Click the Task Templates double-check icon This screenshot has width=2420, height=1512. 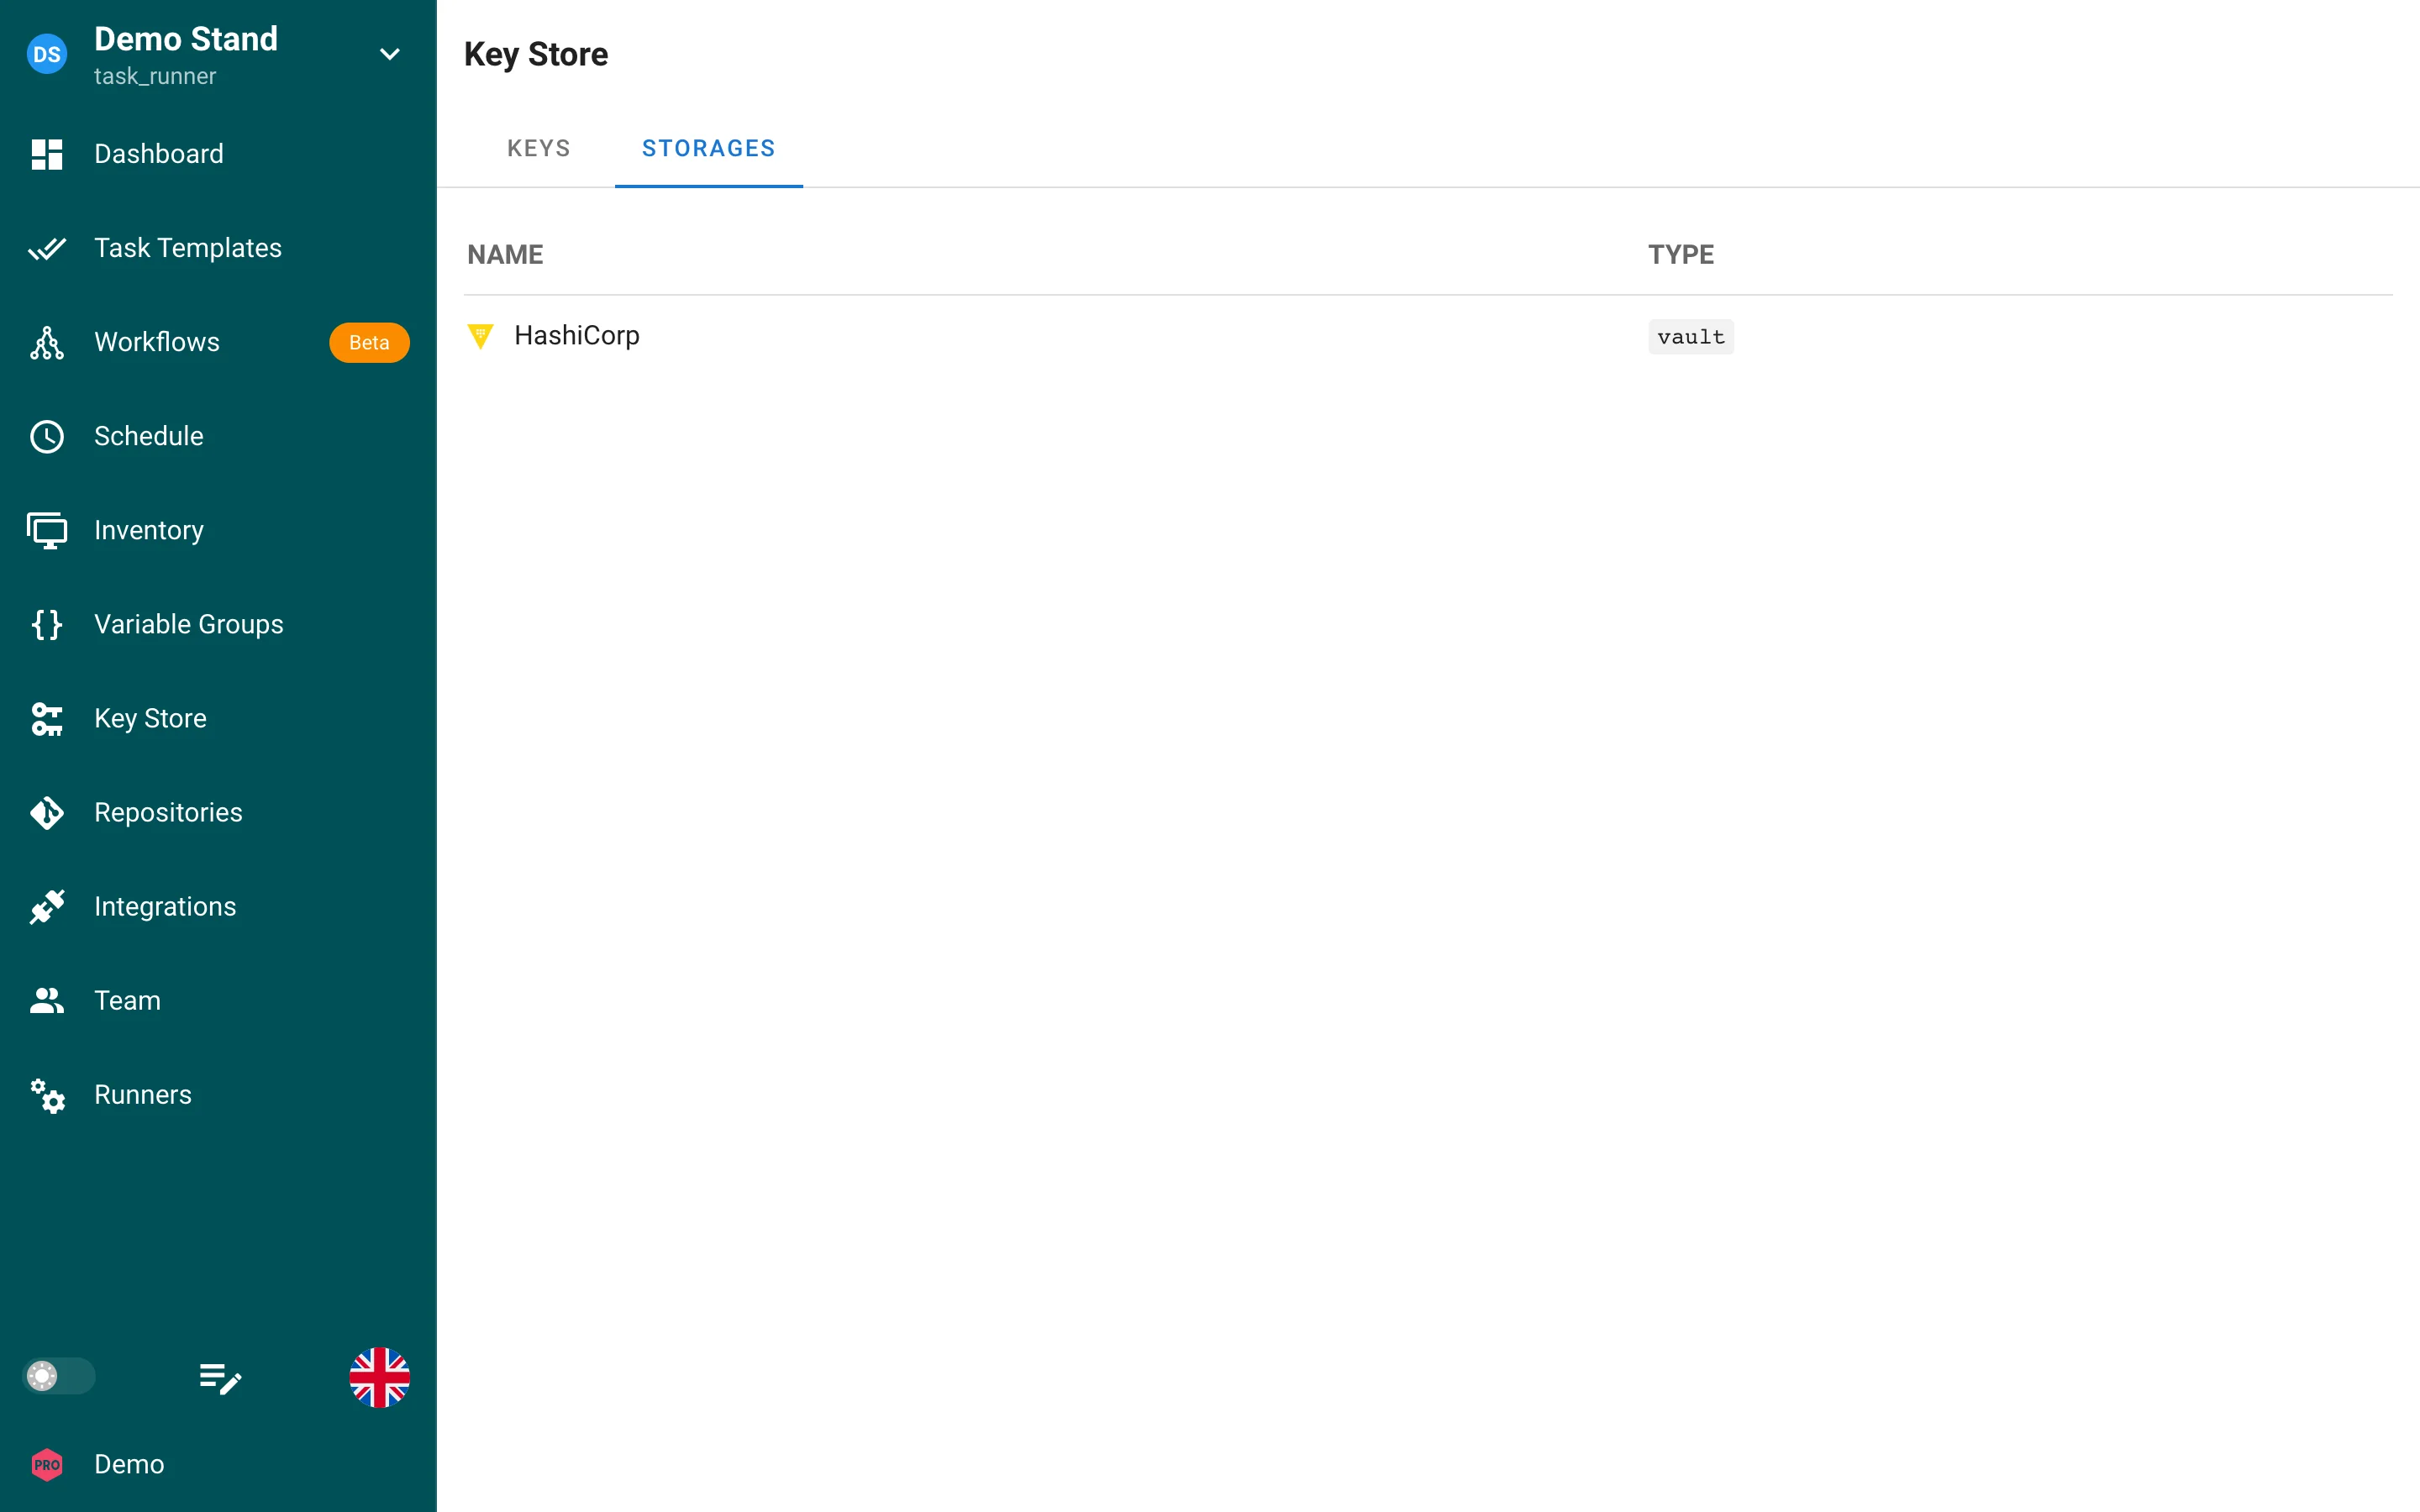click(x=47, y=248)
